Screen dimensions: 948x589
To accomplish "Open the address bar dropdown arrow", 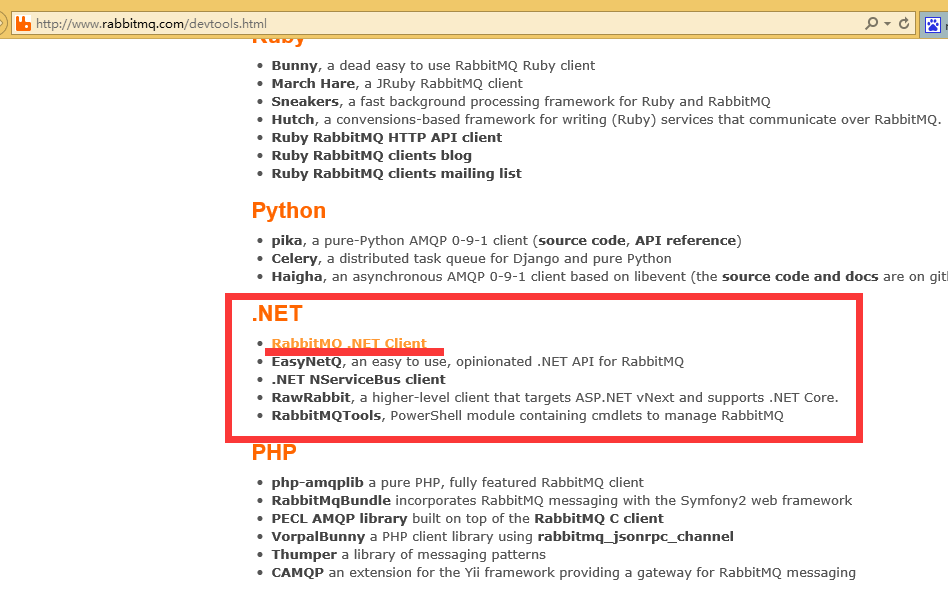I will (888, 24).
